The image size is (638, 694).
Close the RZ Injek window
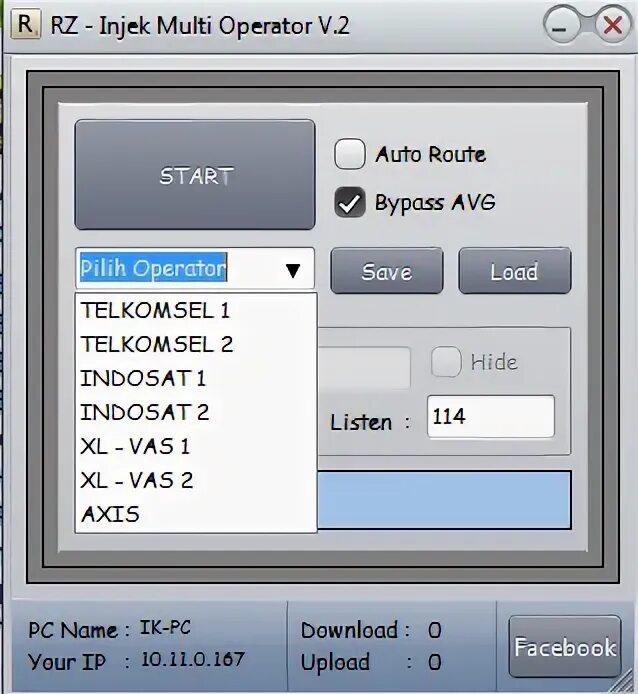coord(613,26)
